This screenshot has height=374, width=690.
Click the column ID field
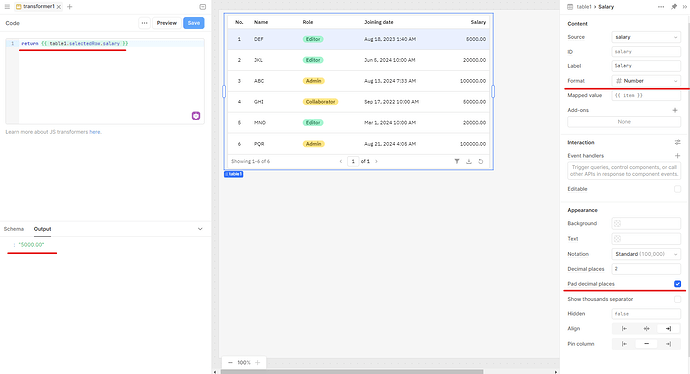coord(646,51)
